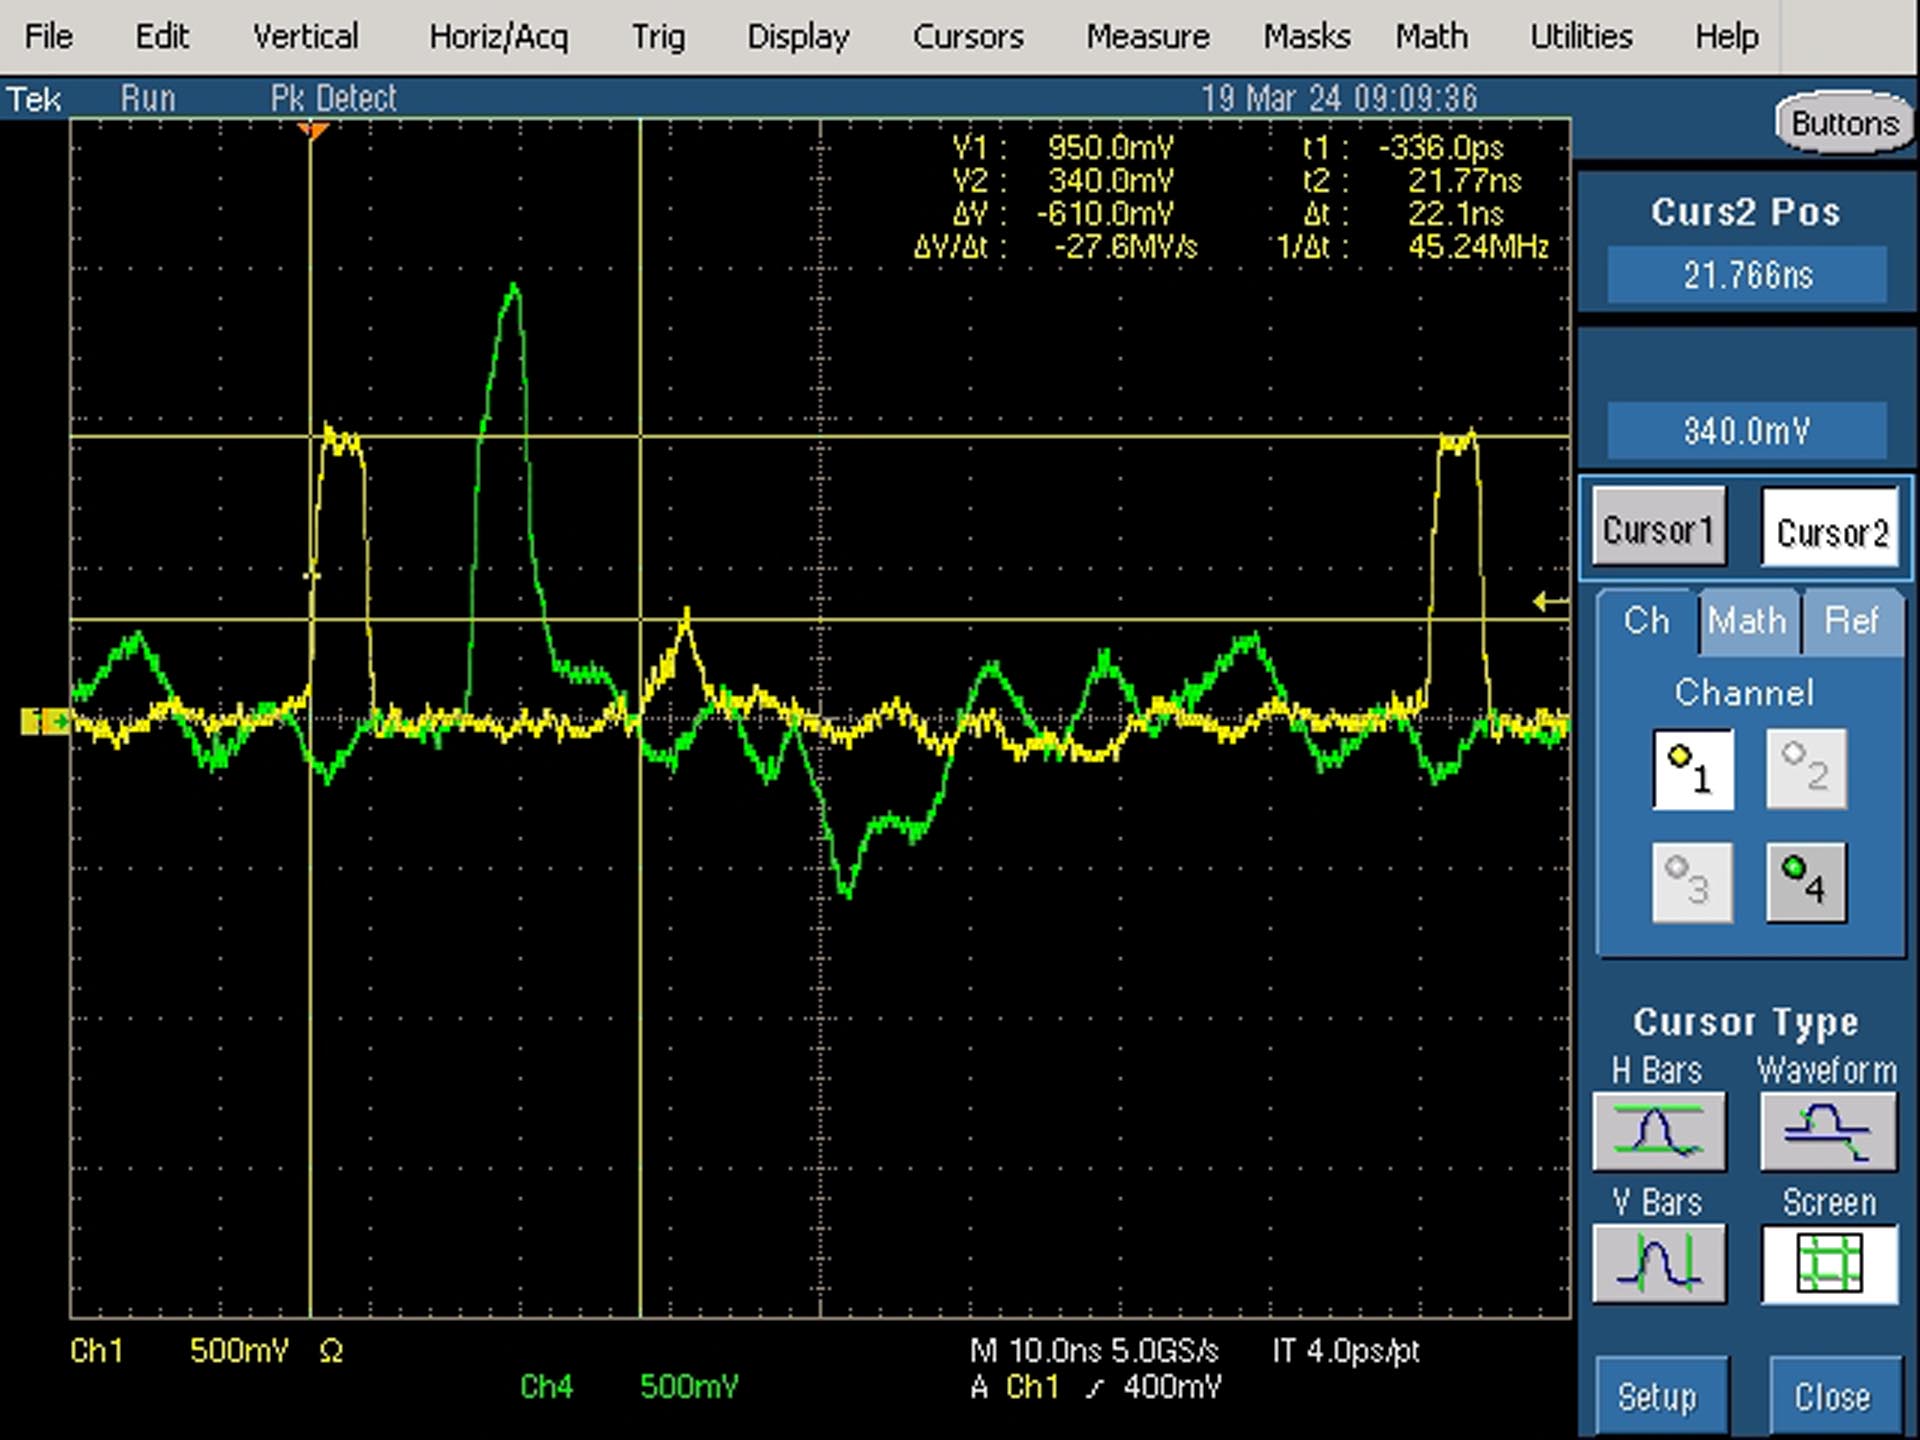Activate Cursor2 button
This screenshot has height=1440, width=1920.
point(1831,528)
